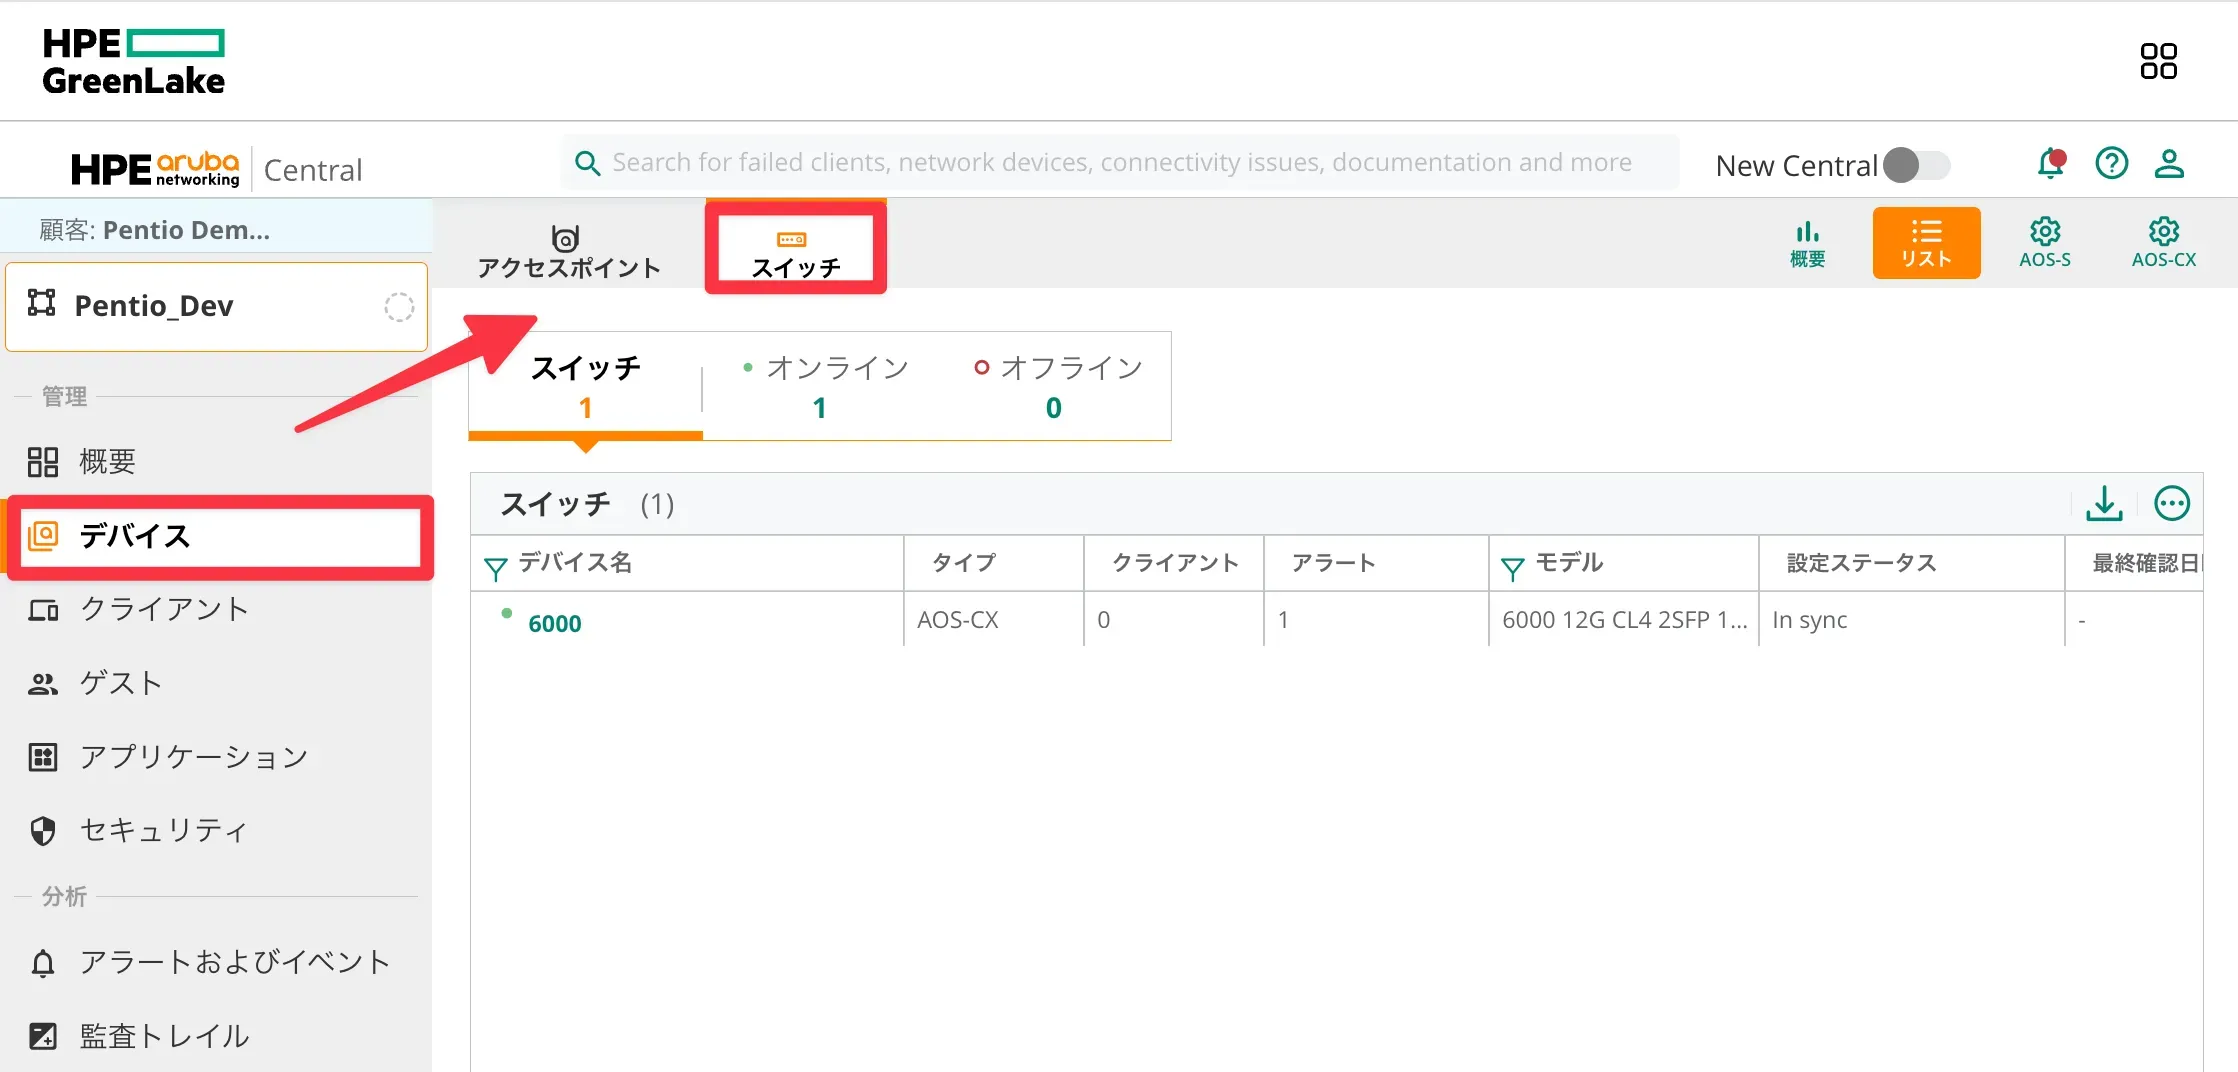The width and height of the screenshot is (2238, 1072).
Task: Open the help question mark icon
Action: click(x=2111, y=163)
